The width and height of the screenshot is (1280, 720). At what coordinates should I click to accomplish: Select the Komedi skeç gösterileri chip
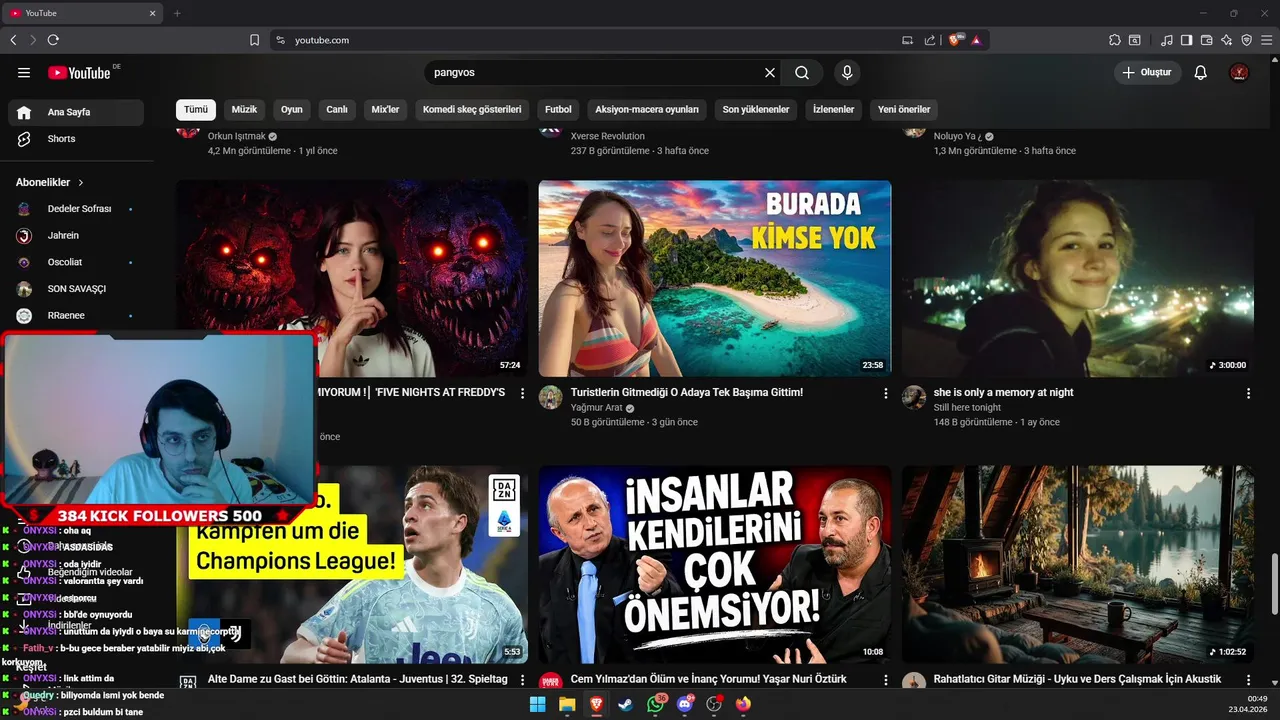[472, 109]
